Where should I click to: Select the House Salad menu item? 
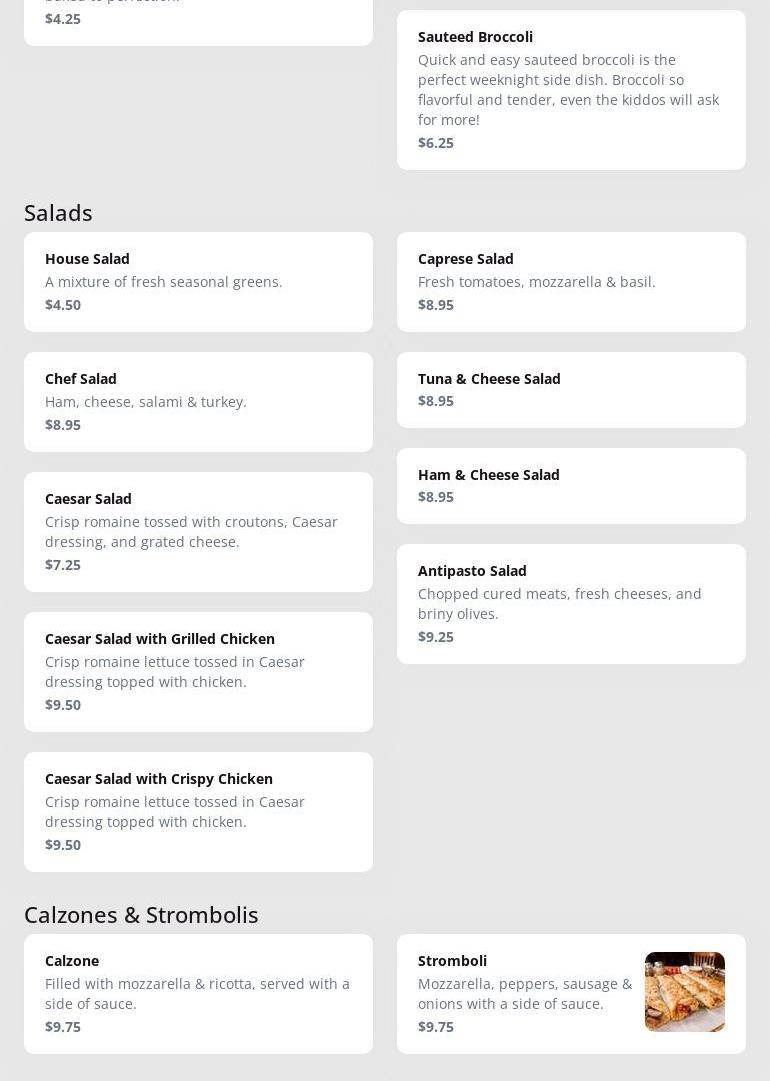click(198, 281)
